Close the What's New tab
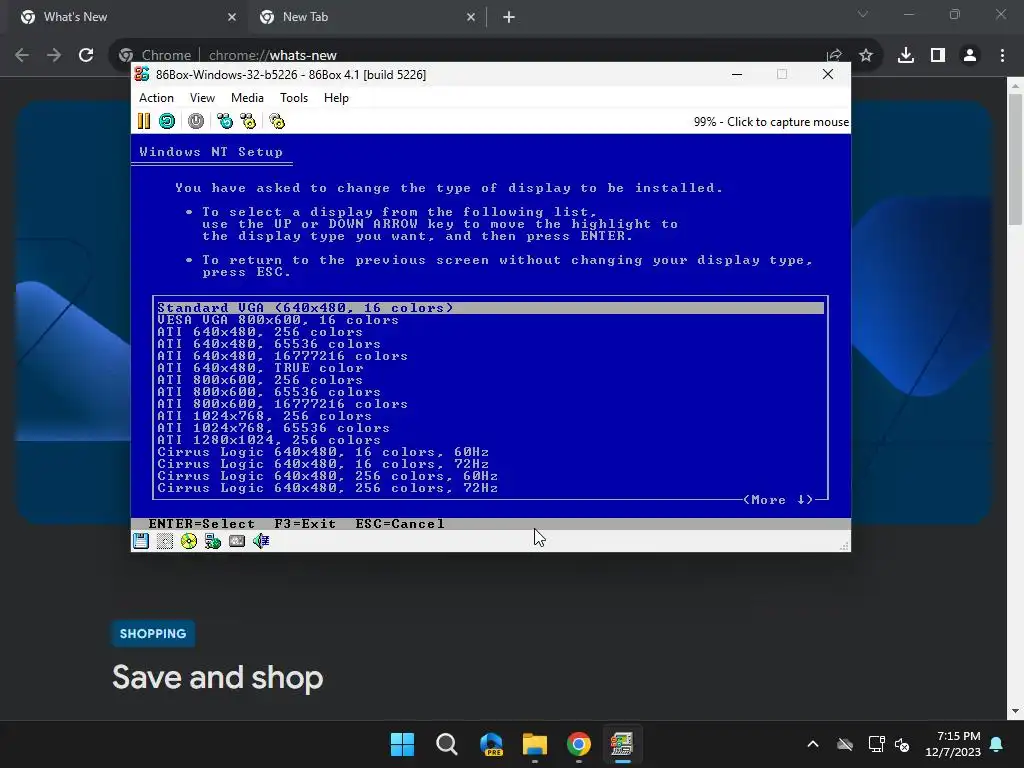The image size is (1024, 768). (232, 17)
